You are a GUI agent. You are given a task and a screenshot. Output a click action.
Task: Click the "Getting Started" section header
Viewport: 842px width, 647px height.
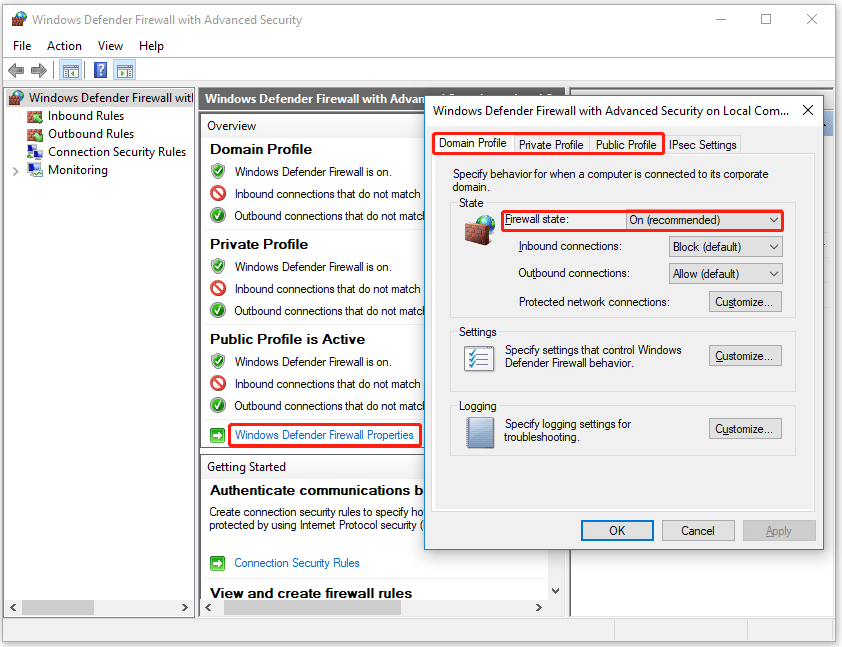(246, 467)
